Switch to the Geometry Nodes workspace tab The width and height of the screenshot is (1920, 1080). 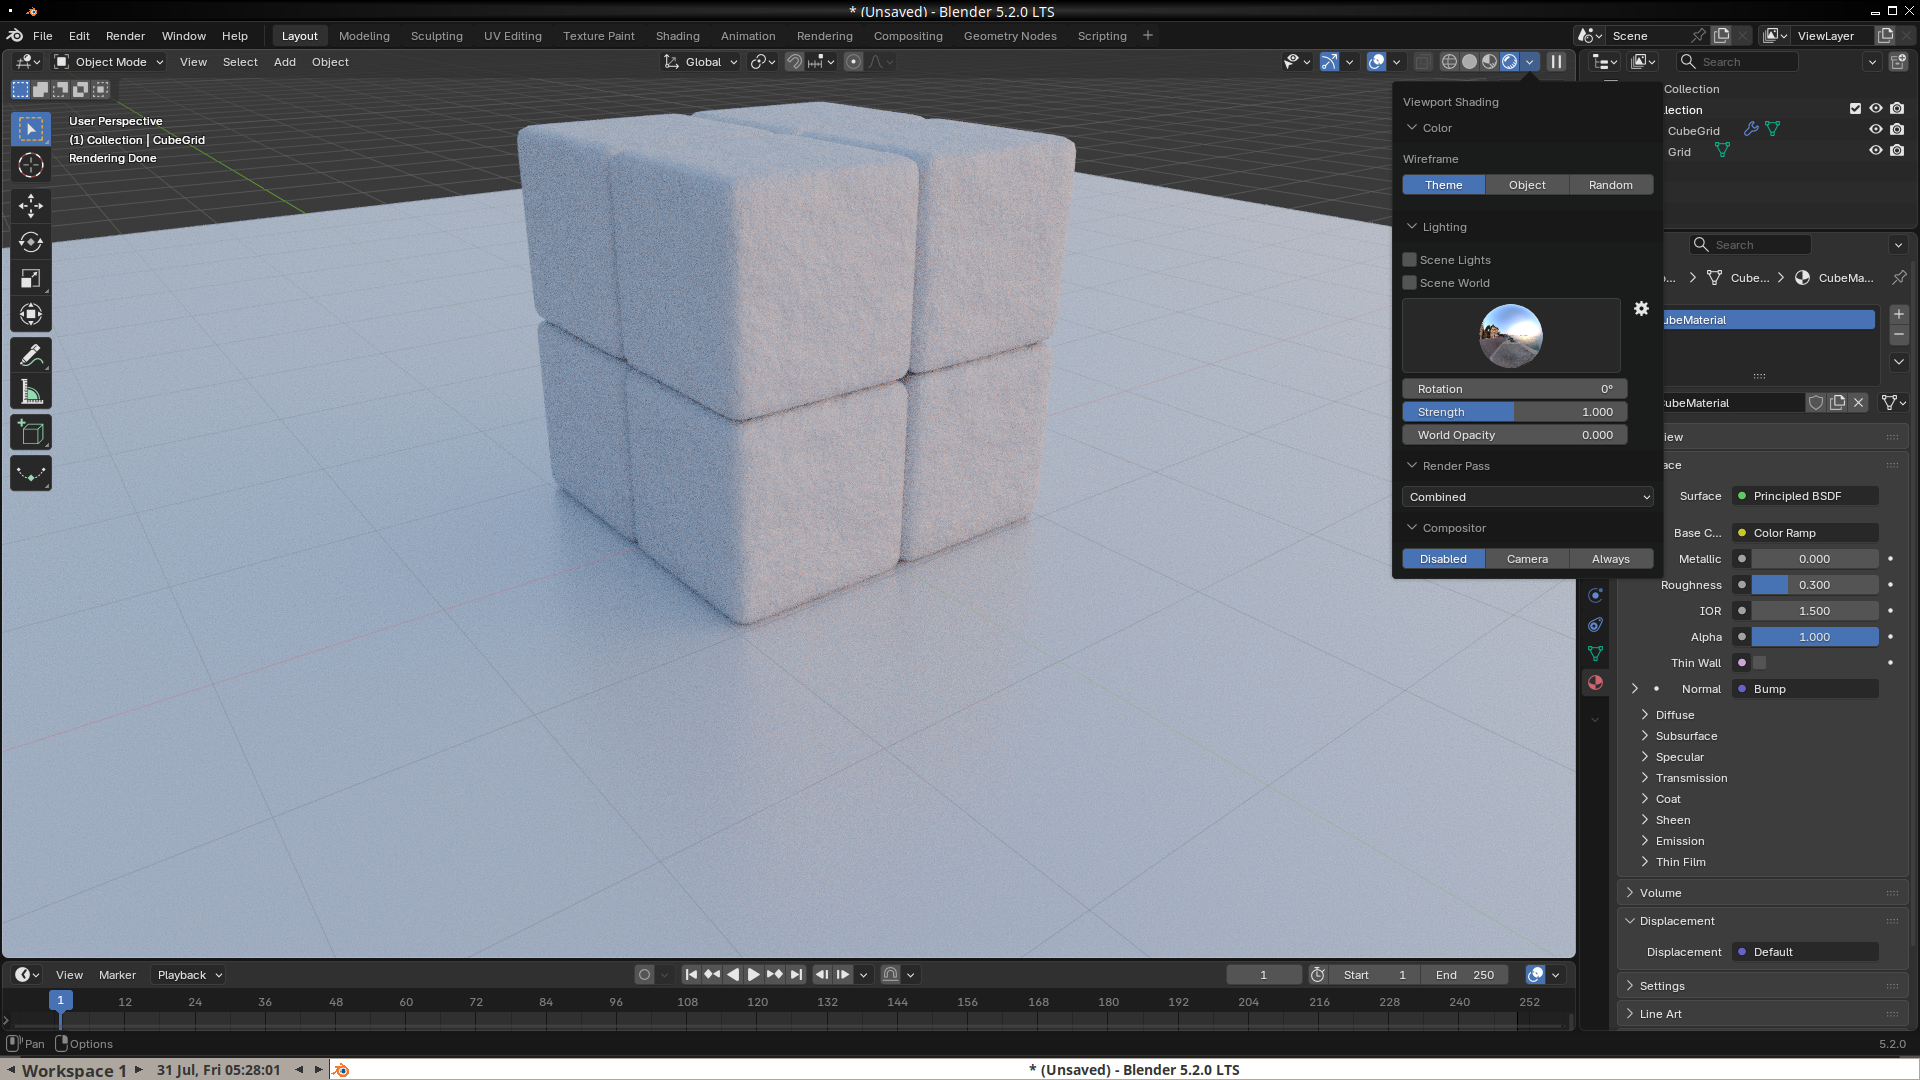coord(1010,36)
